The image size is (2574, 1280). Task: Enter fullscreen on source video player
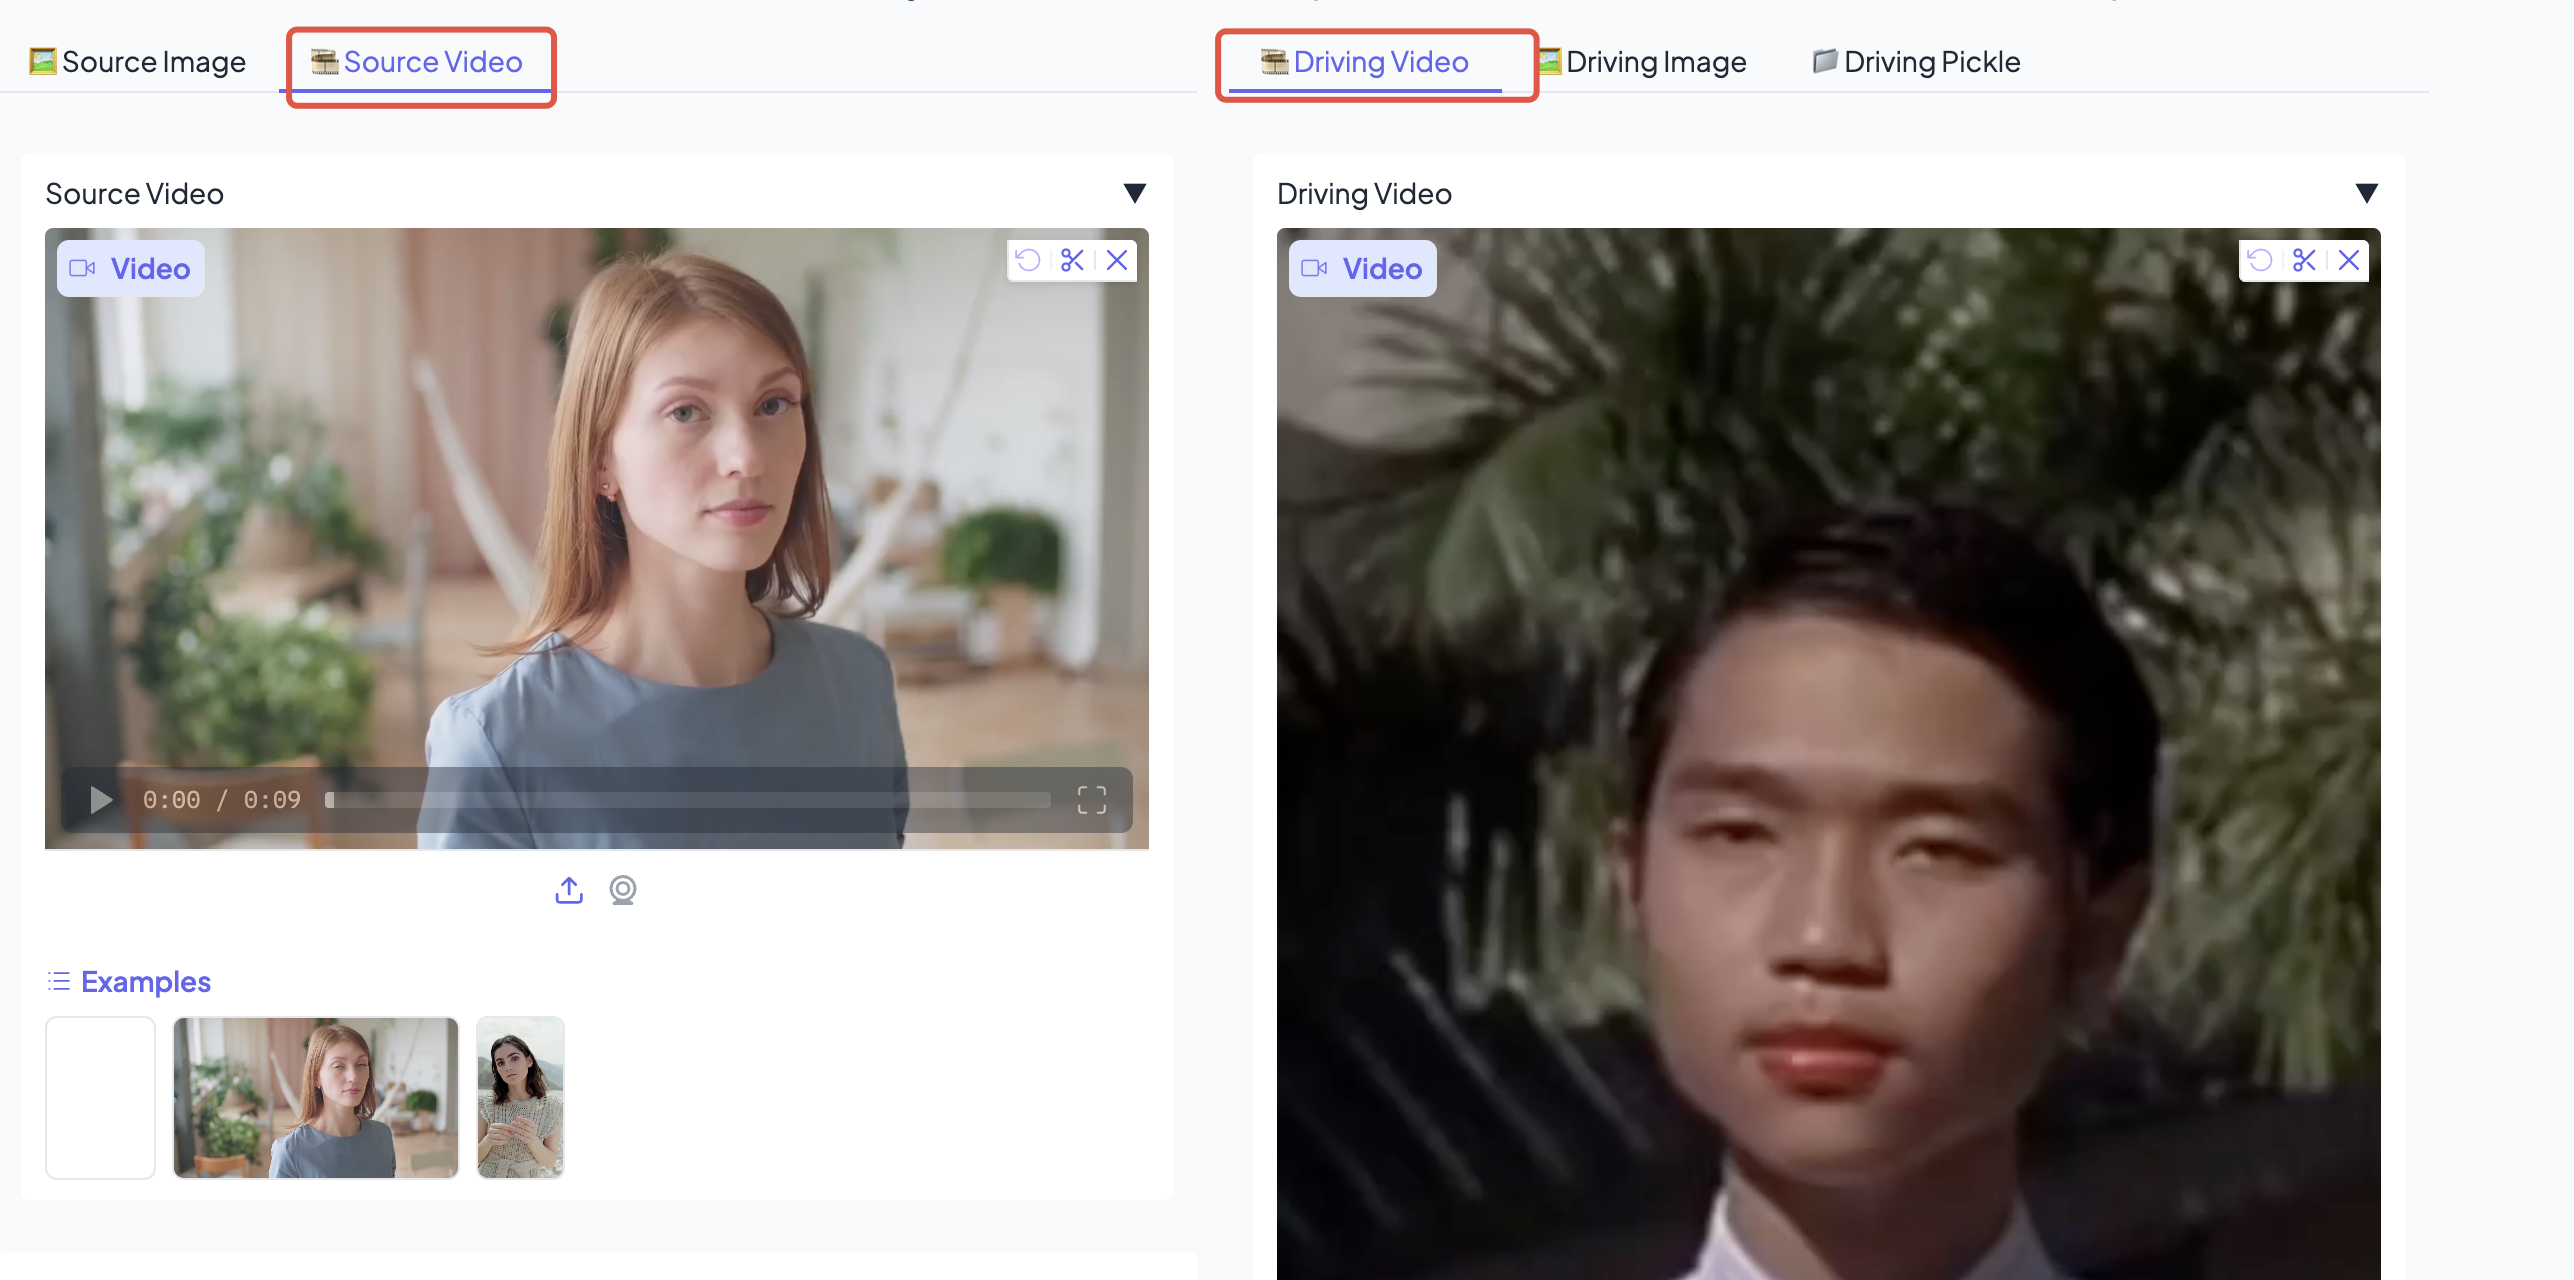(1091, 800)
